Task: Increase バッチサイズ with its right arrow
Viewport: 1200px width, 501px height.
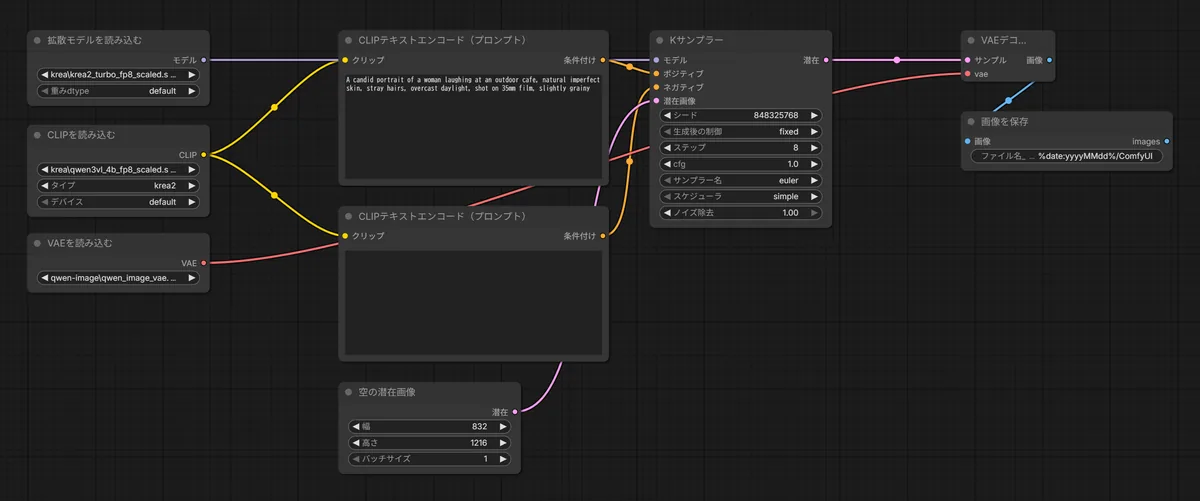Action: click(503, 459)
